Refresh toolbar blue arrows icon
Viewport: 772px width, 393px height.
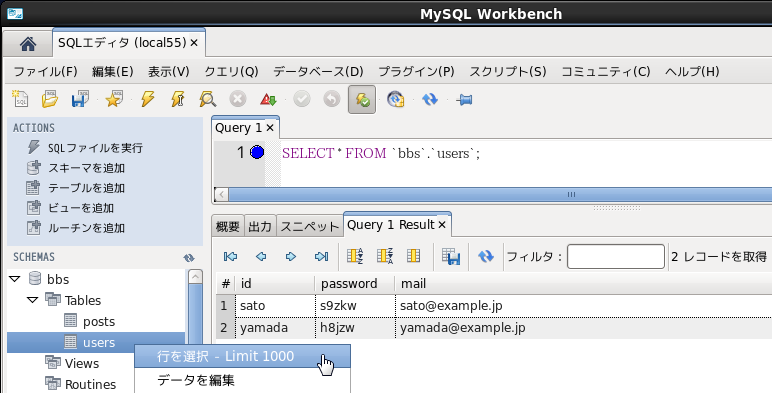[430, 99]
